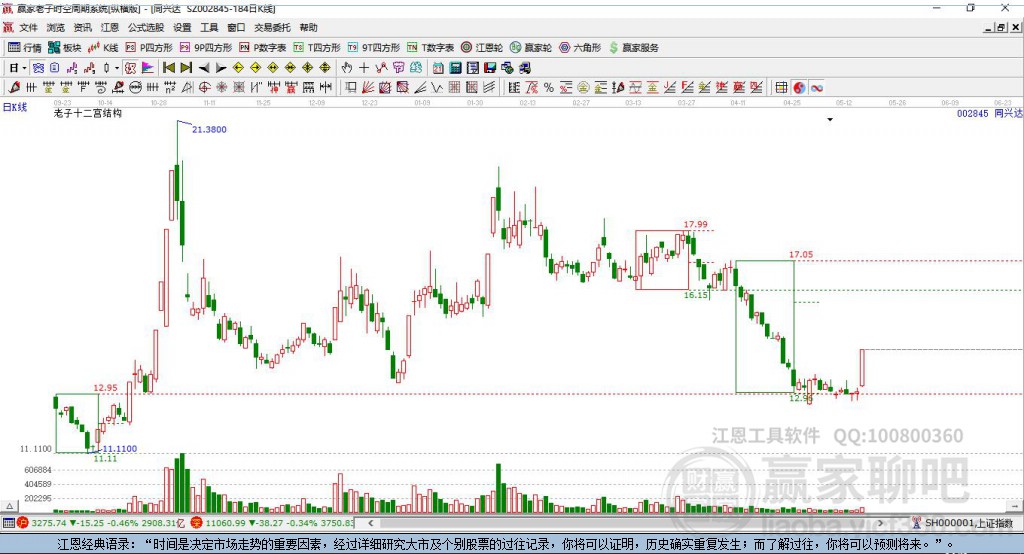Click the 12.95 price annotation
This screenshot has height=554, width=1024.
point(105,387)
